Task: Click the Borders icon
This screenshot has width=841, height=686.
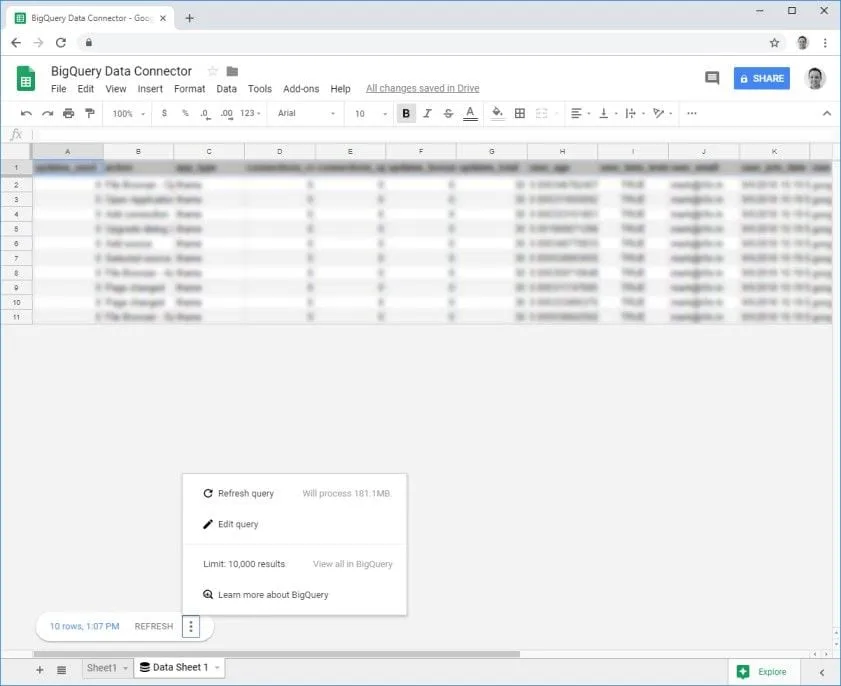Action: (520, 113)
